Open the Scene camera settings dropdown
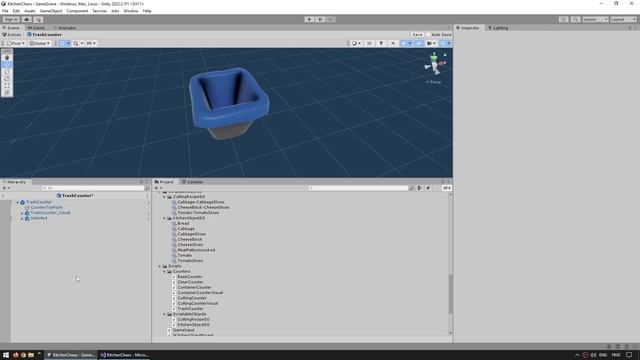This screenshot has width=640, height=360. tap(431, 43)
